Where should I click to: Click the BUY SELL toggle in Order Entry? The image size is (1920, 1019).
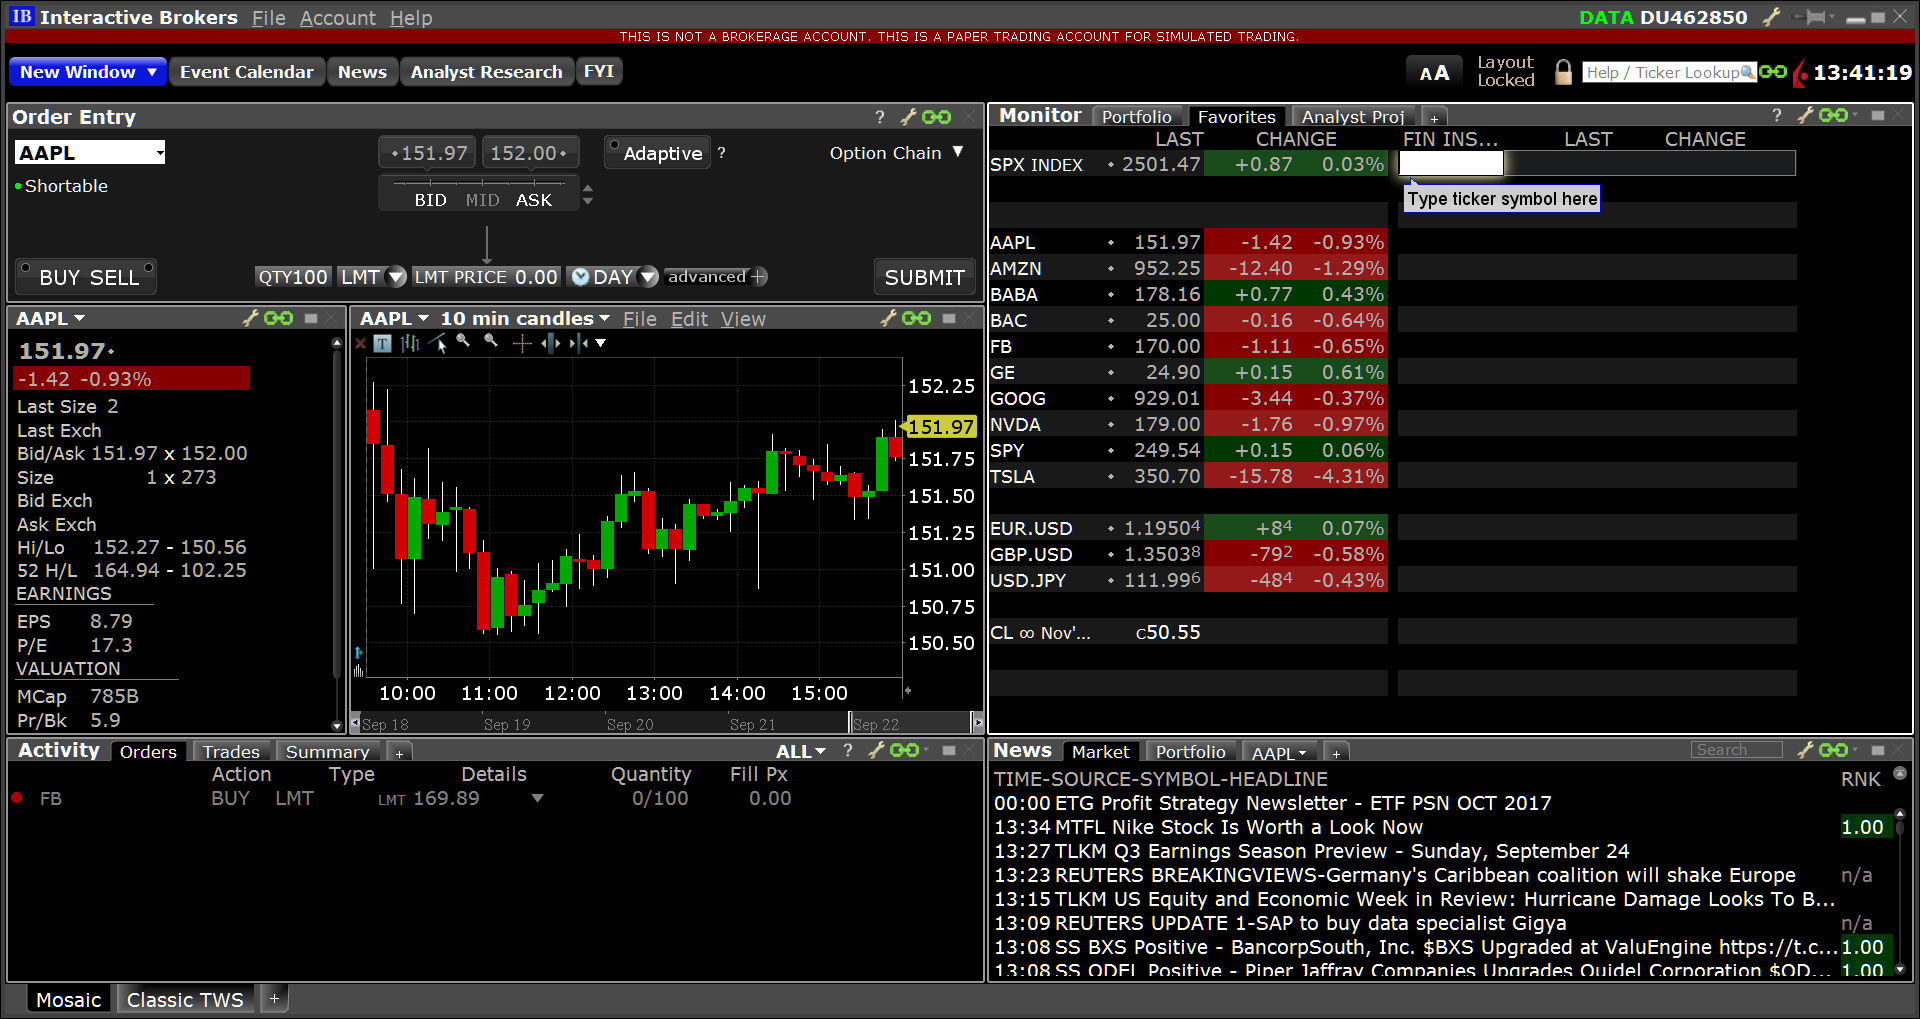click(85, 277)
